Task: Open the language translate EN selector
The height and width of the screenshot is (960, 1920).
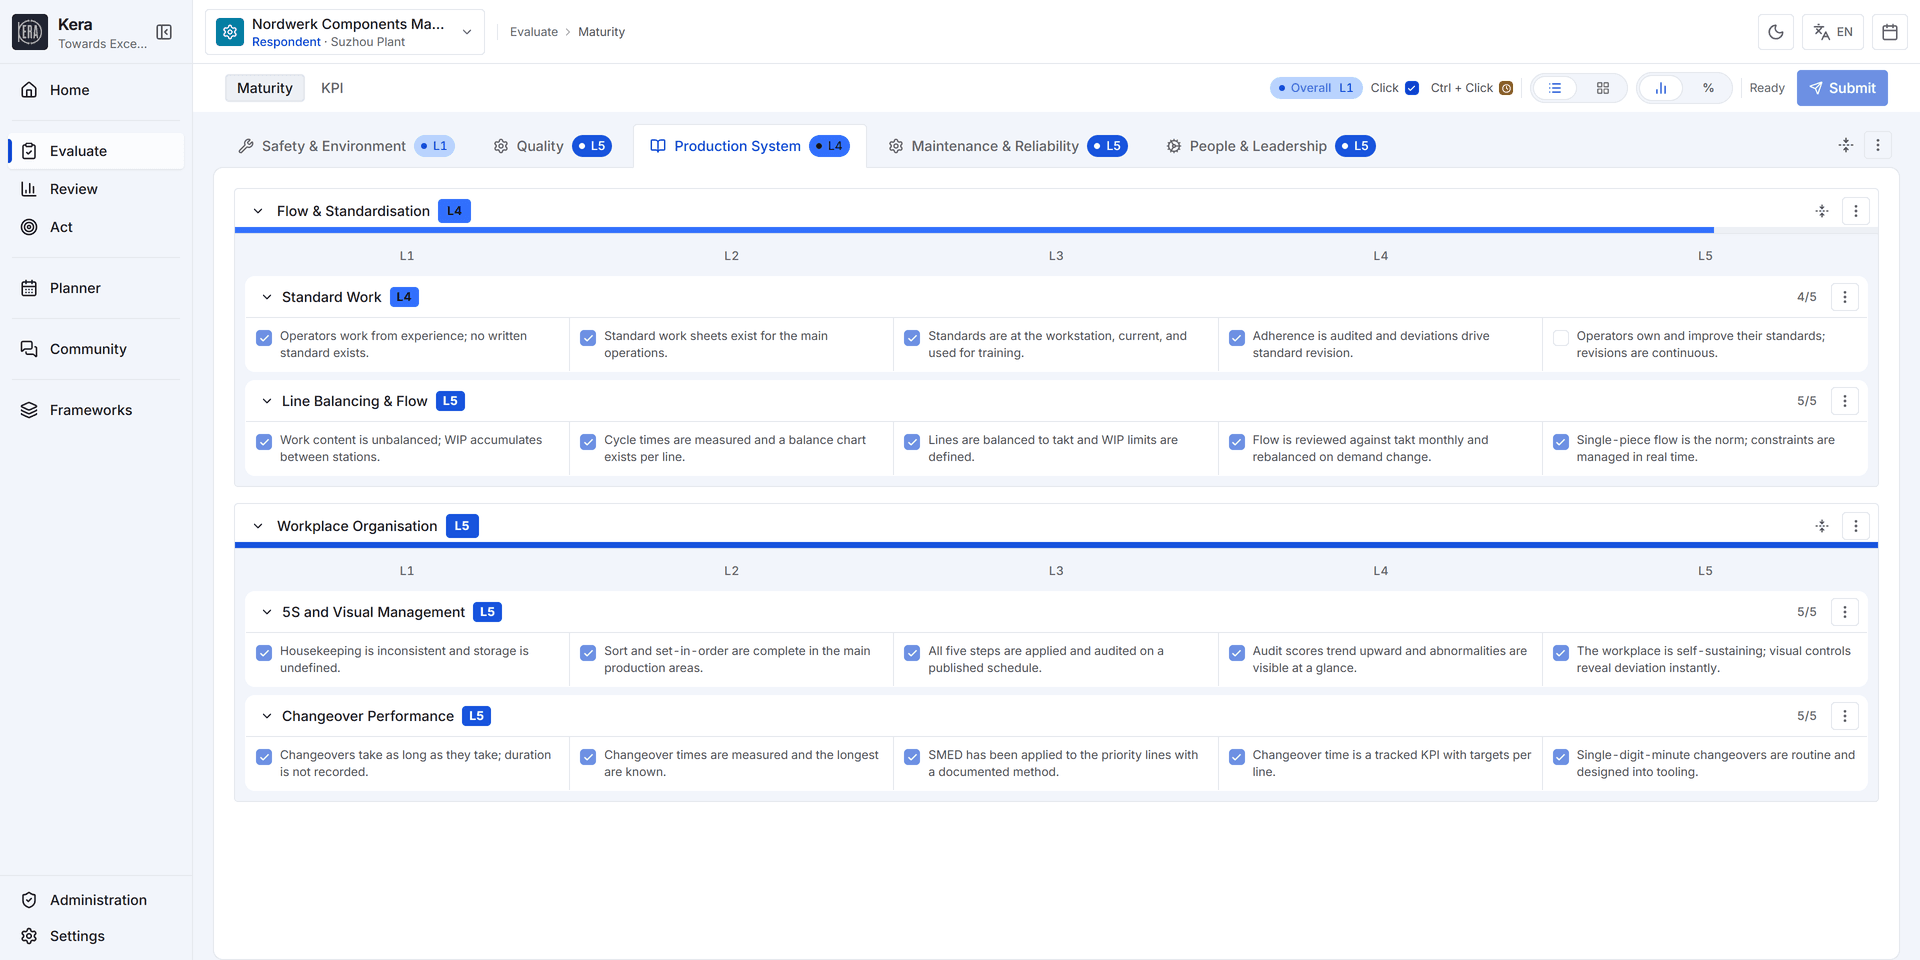Action: (1833, 32)
